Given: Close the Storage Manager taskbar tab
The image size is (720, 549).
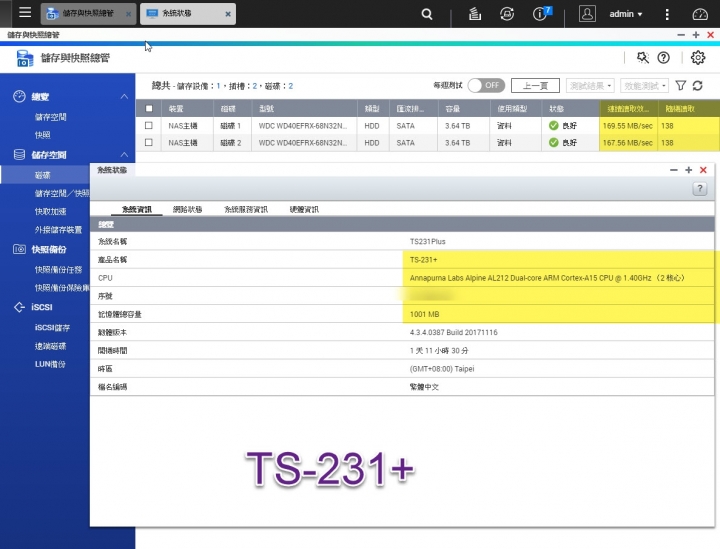Looking at the screenshot, I should (x=129, y=14).
